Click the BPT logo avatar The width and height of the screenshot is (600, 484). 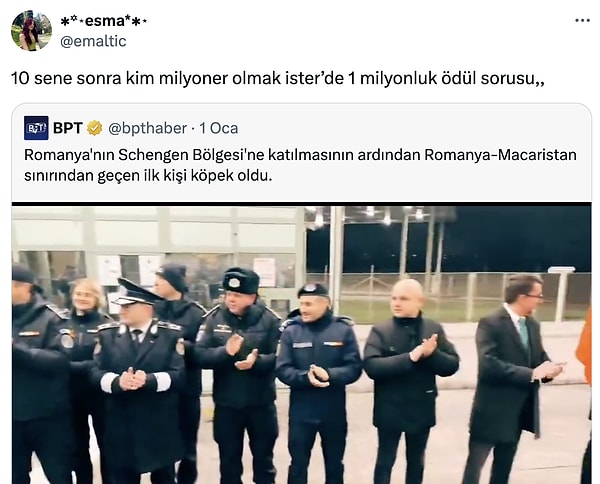pos(36,128)
